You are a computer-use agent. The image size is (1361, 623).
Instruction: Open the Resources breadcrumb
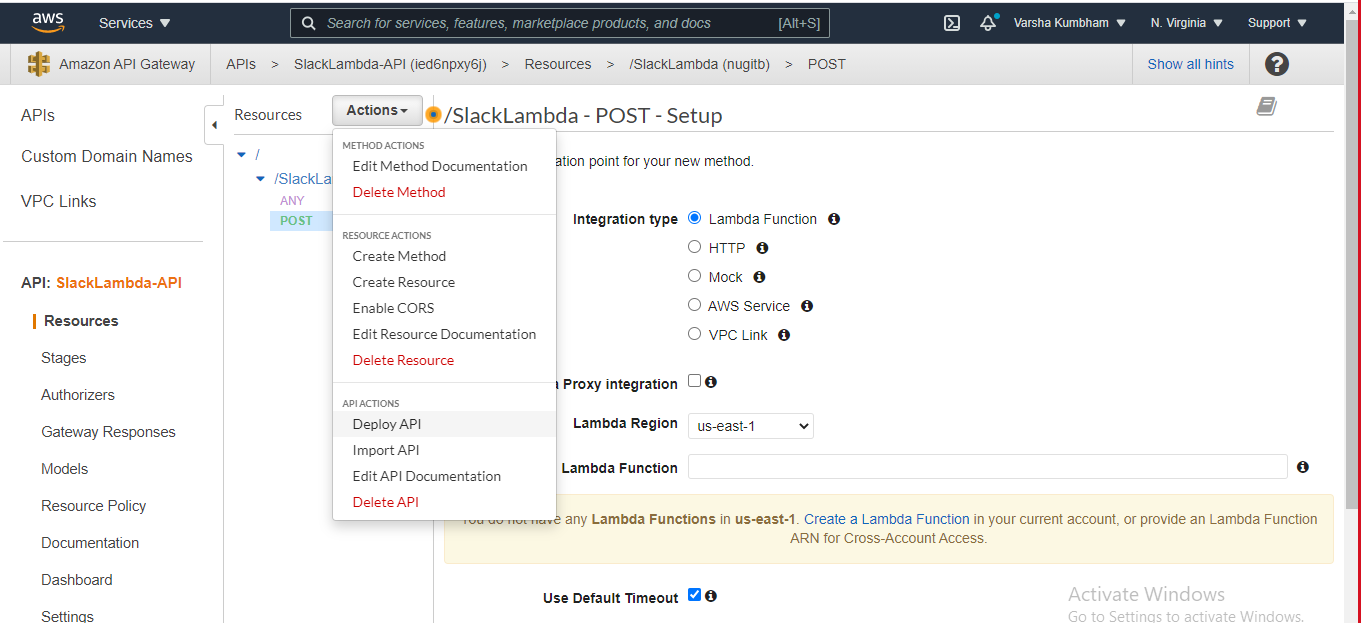coord(558,64)
